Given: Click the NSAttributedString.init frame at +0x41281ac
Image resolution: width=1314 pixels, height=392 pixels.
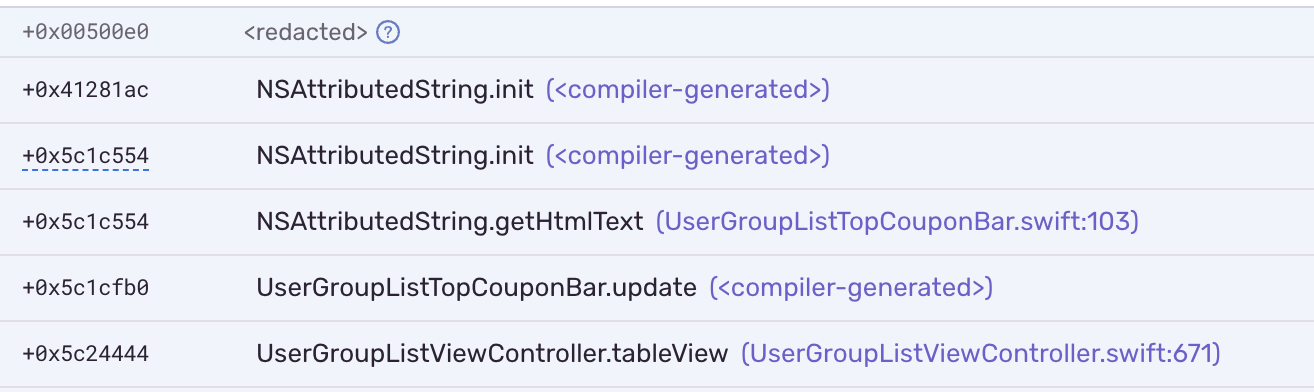Looking at the screenshot, I should (x=395, y=90).
